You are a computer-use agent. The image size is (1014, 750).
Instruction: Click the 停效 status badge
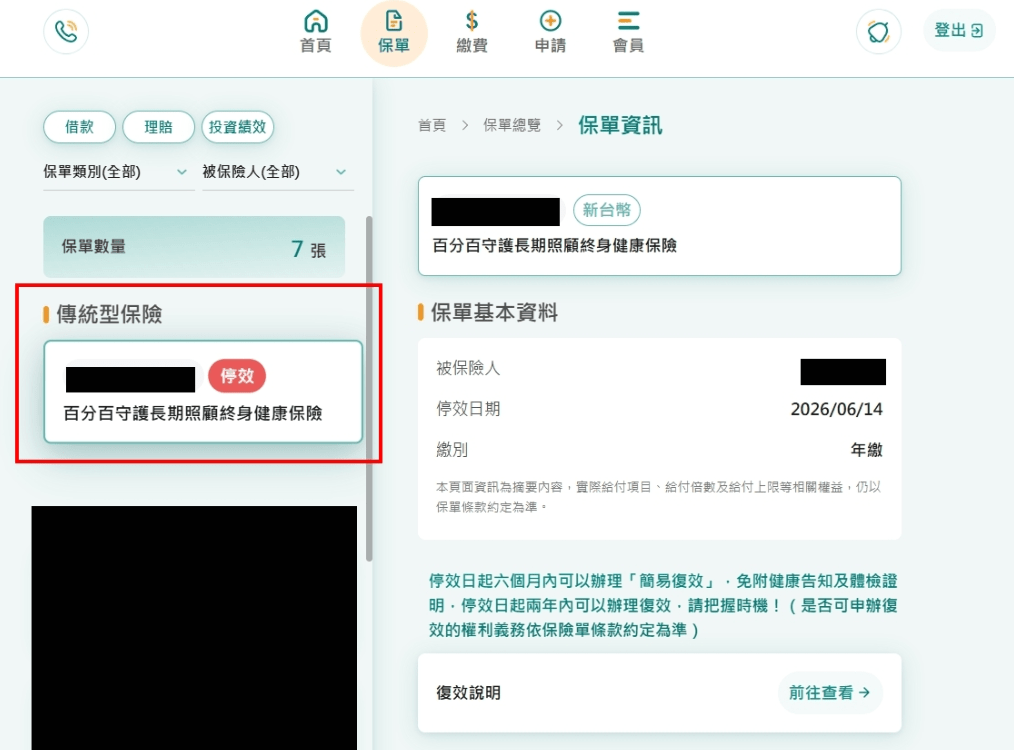coord(237,376)
